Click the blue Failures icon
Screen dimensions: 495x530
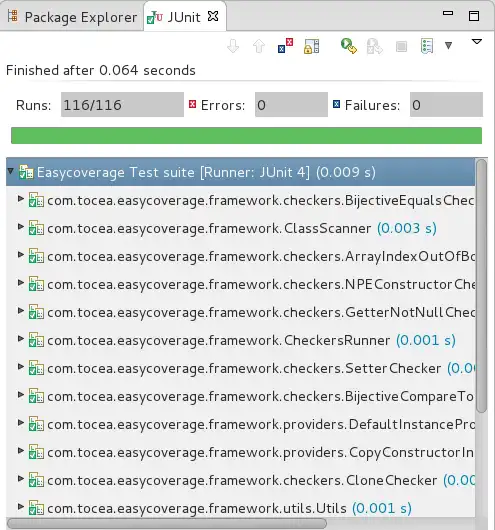tap(336, 104)
